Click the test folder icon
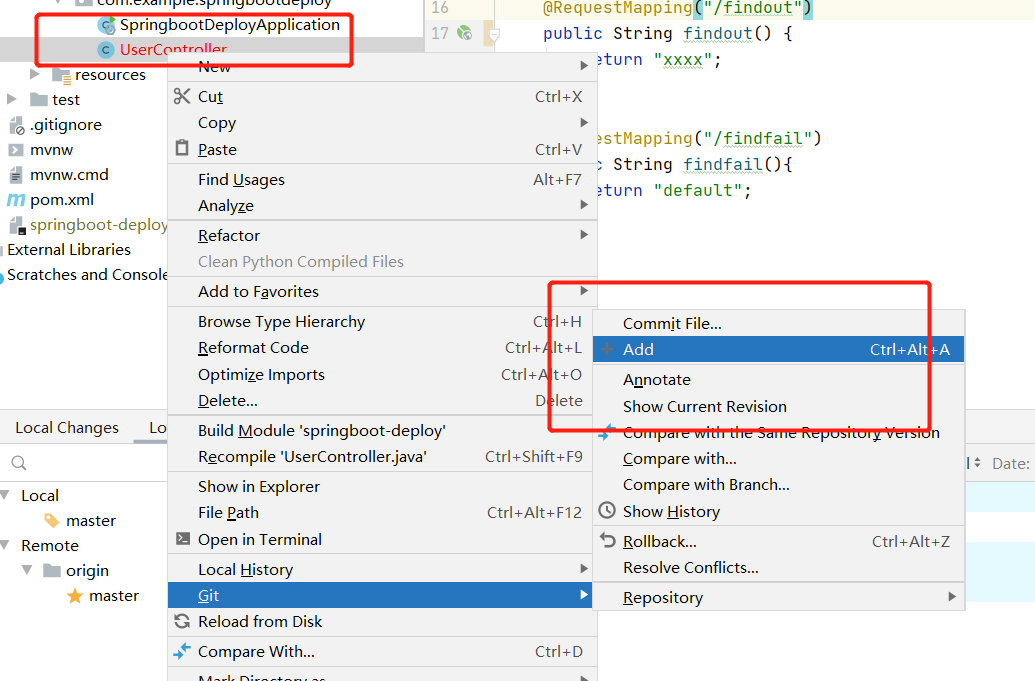 click(x=39, y=100)
